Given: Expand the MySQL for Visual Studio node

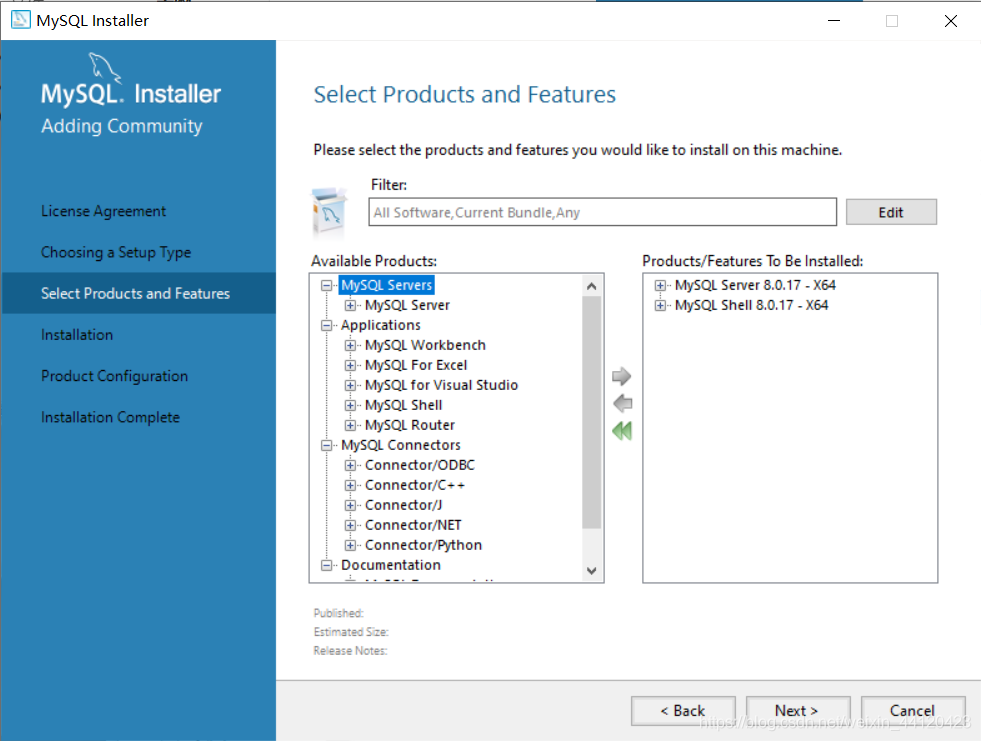Looking at the screenshot, I should [350, 386].
